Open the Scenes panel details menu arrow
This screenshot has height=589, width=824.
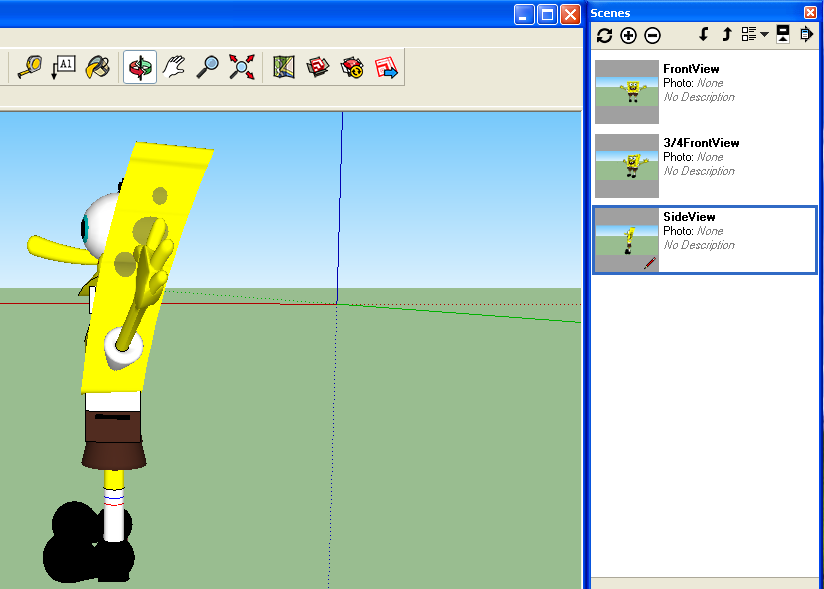point(807,35)
